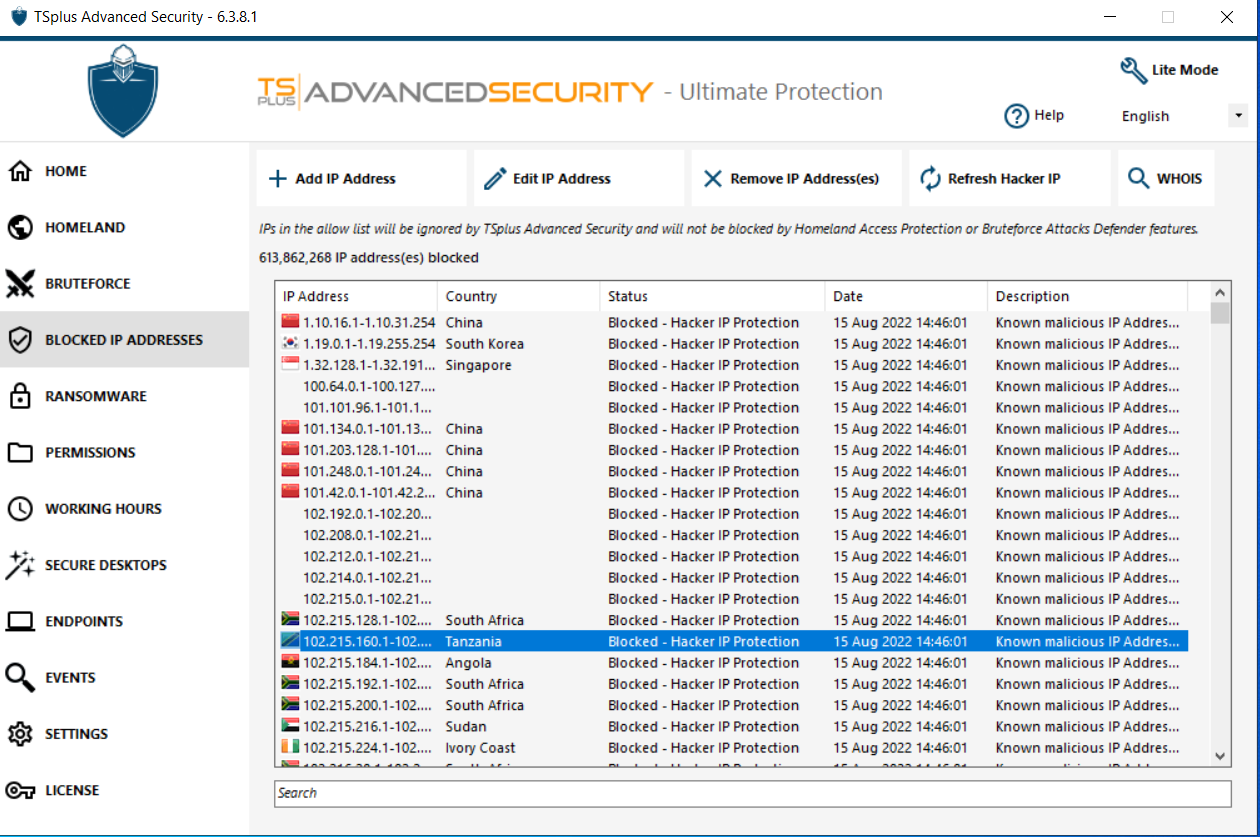This screenshot has width=1260, height=837.
Task: Click the Angola flag on 102.215.184.1 row
Action: [x=290, y=663]
